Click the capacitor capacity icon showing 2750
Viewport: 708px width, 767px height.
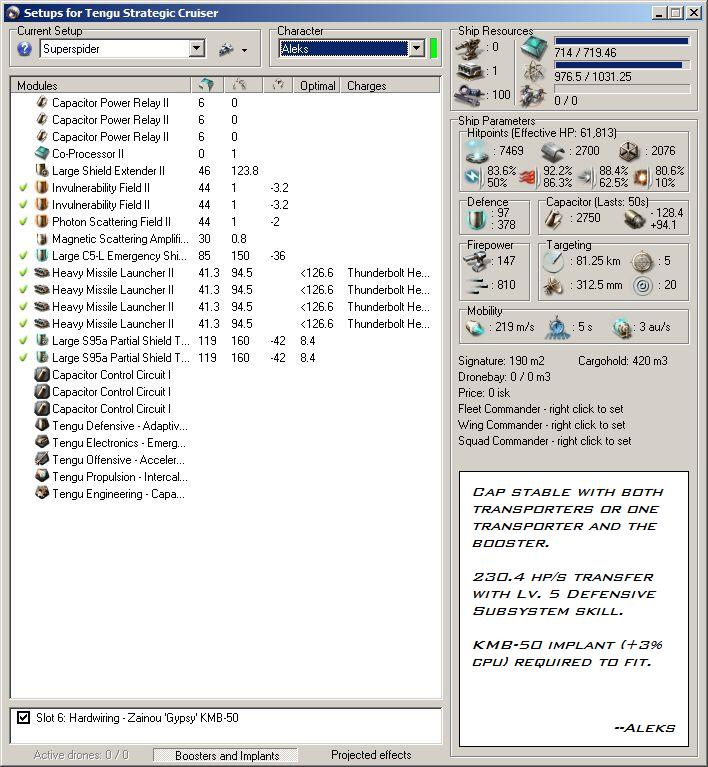pos(553,219)
